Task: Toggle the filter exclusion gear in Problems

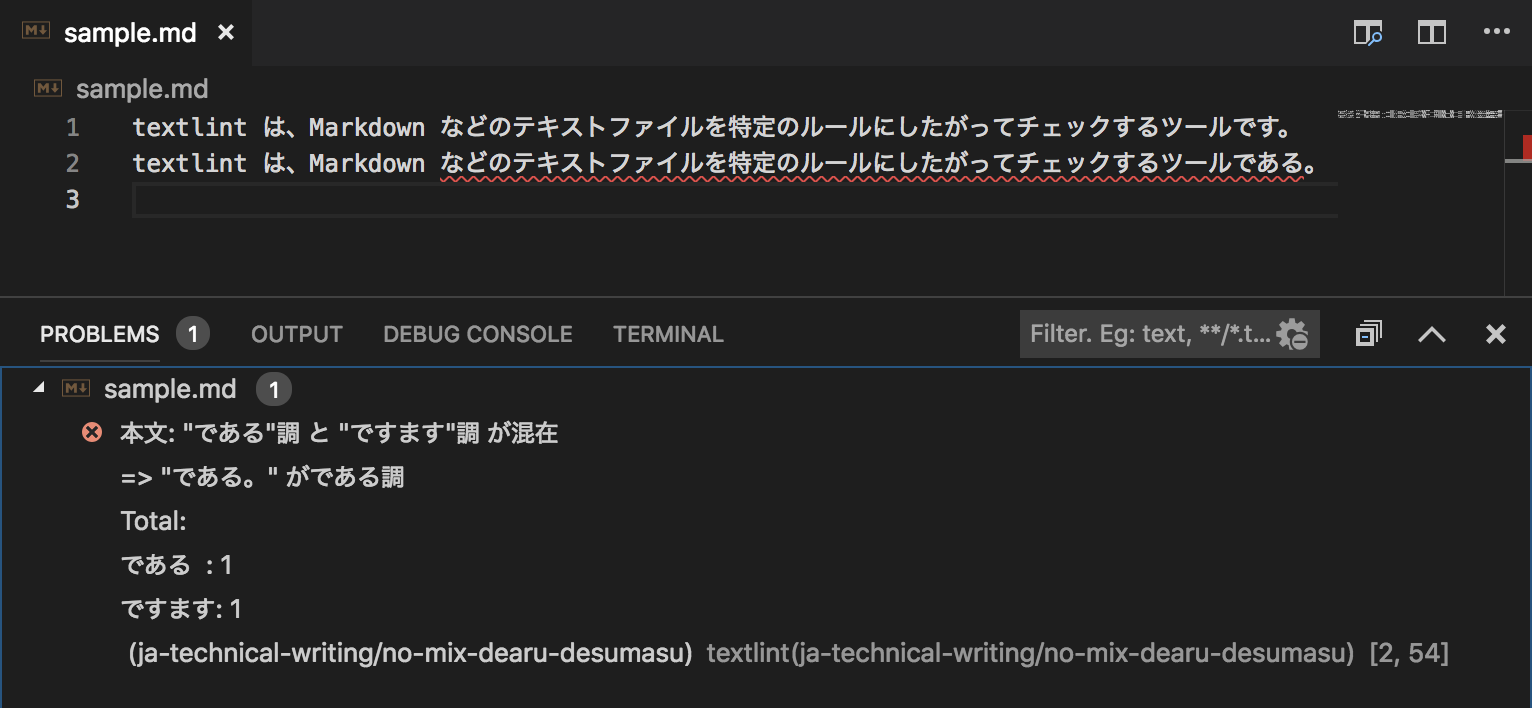Action: [x=1294, y=333]
